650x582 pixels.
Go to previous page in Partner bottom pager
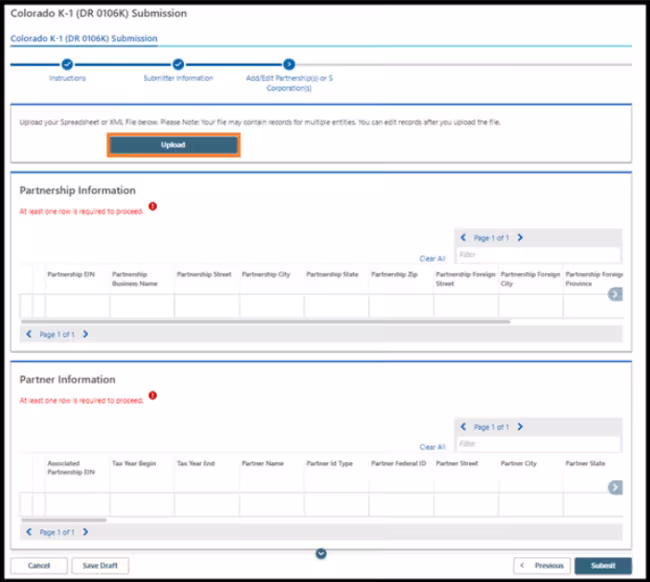(x=29, y=532)
